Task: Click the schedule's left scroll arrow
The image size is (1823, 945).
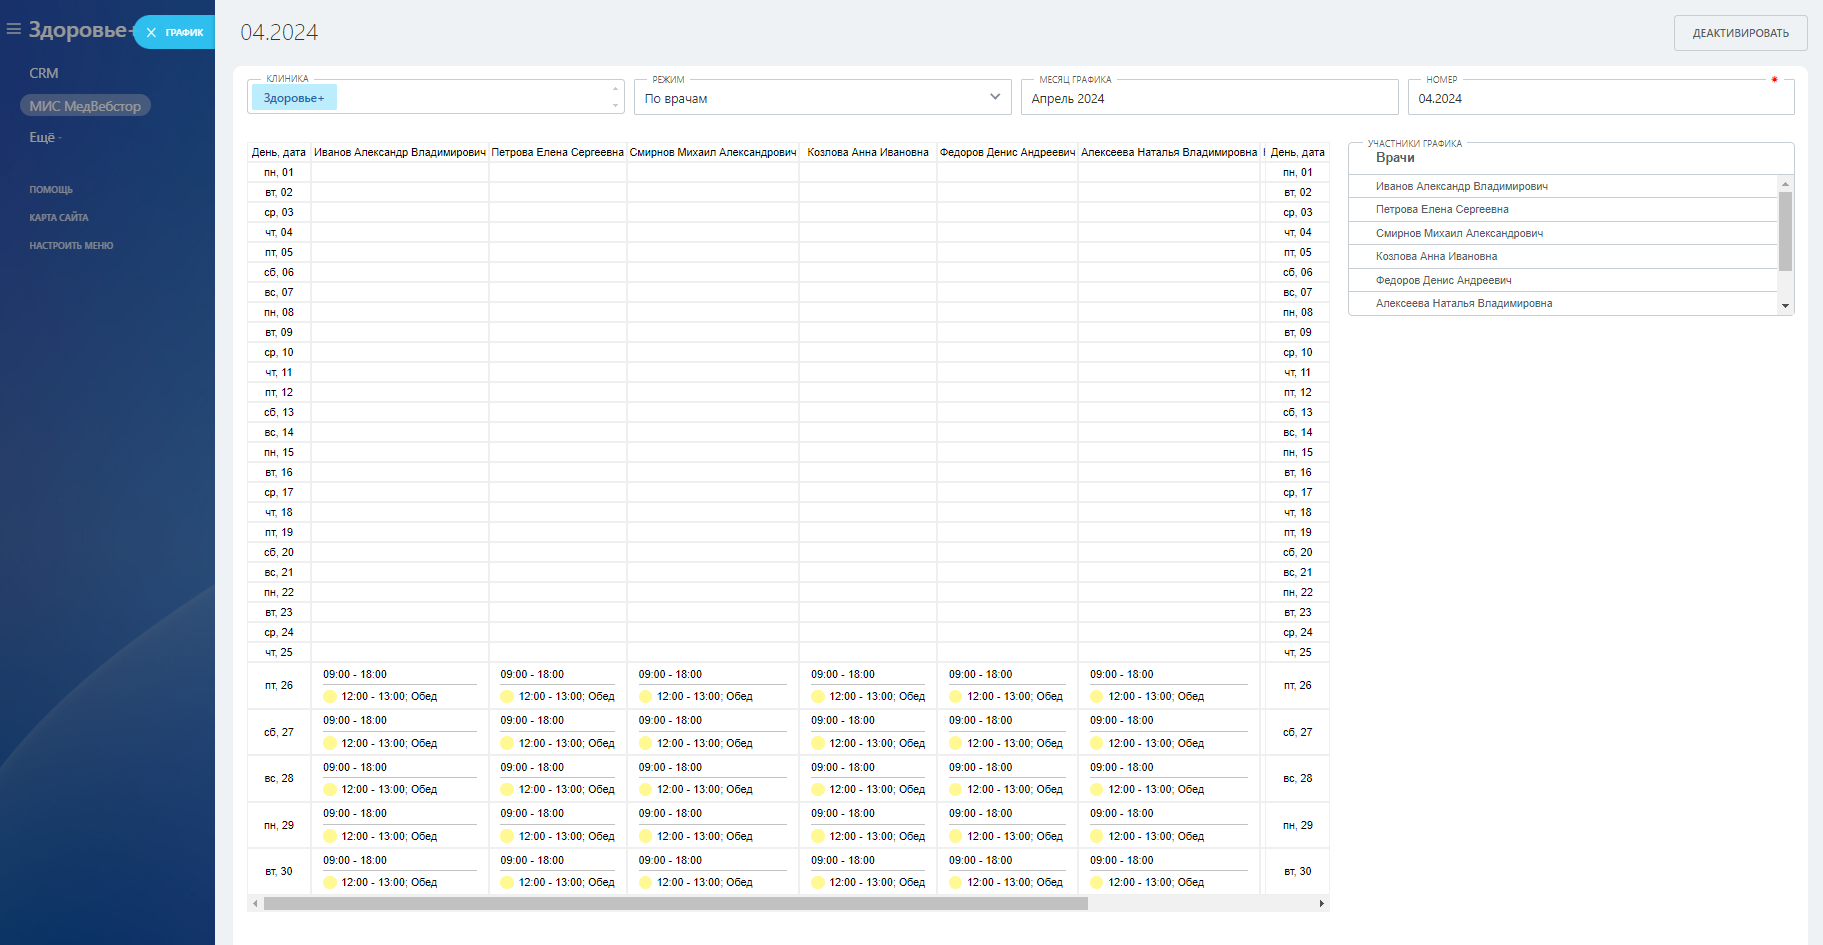Action: click(256, 904)
